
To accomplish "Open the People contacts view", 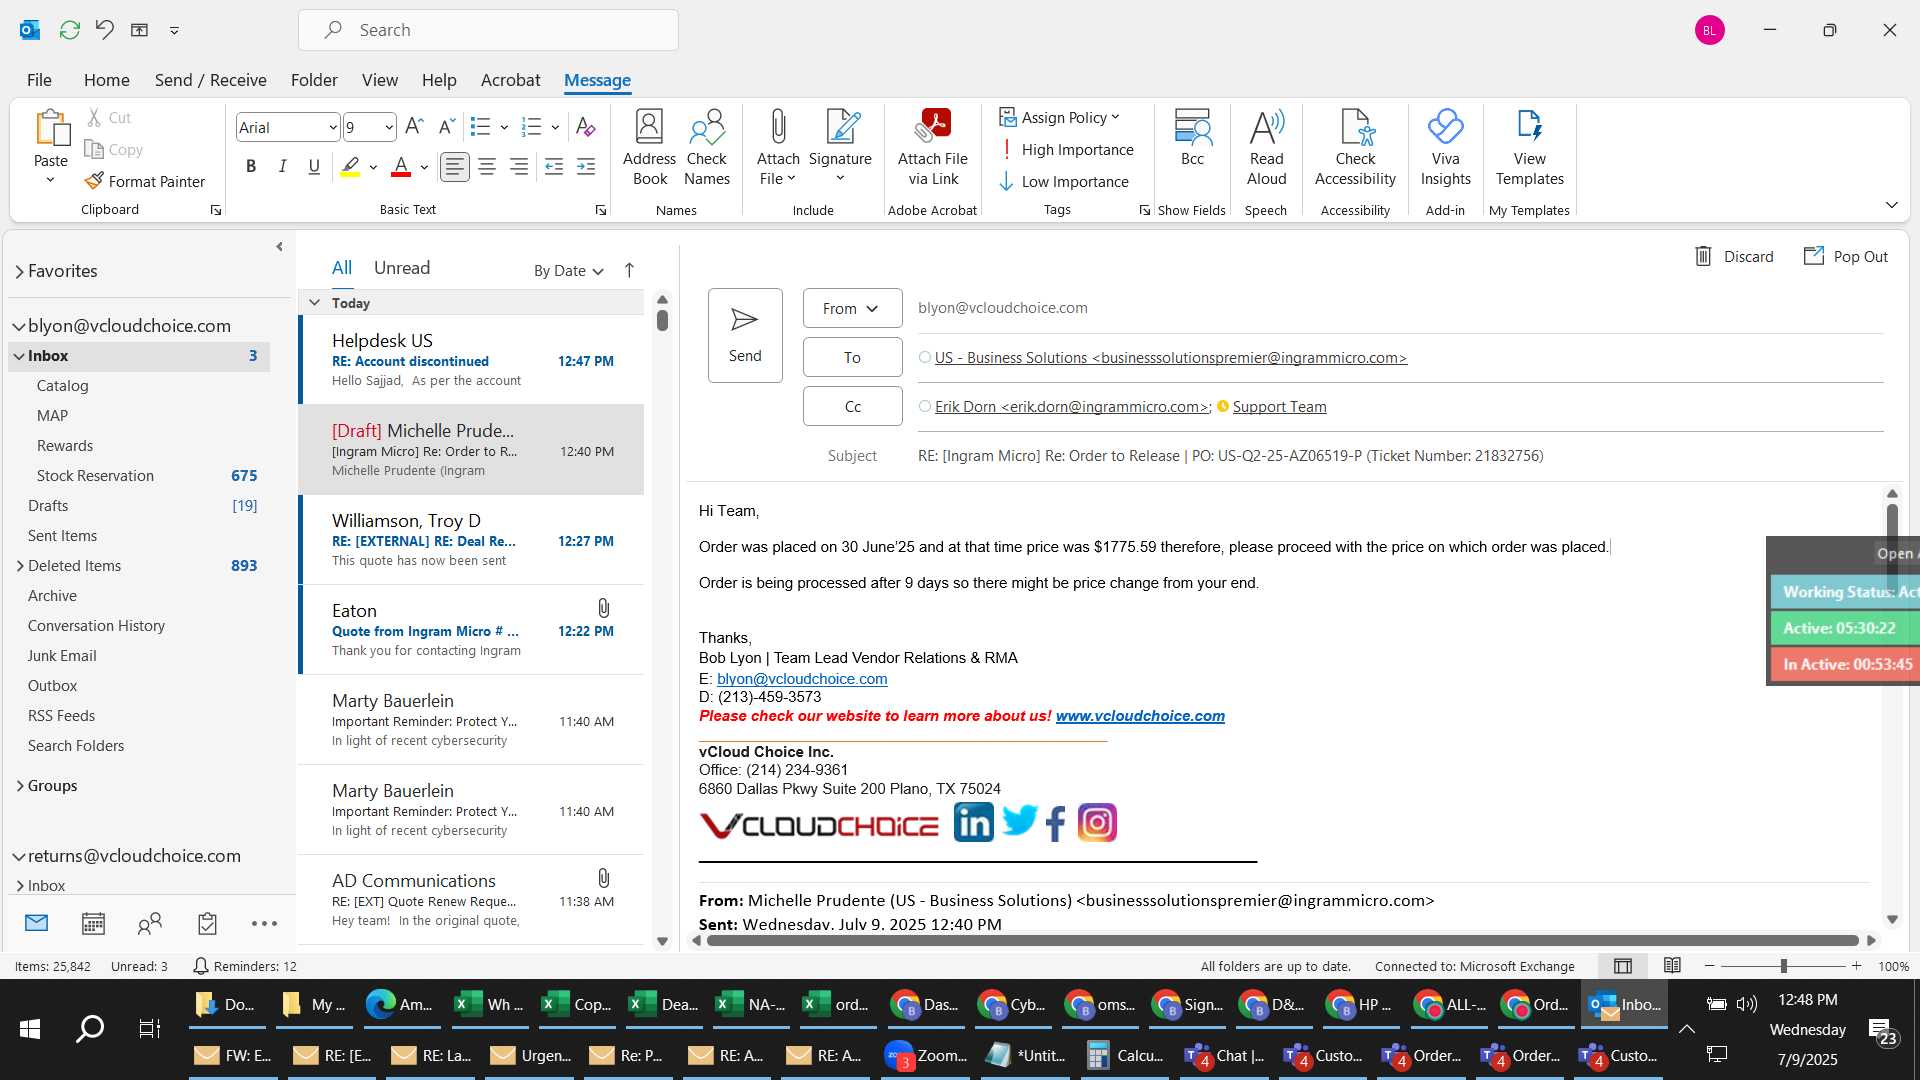I will 150,923.
